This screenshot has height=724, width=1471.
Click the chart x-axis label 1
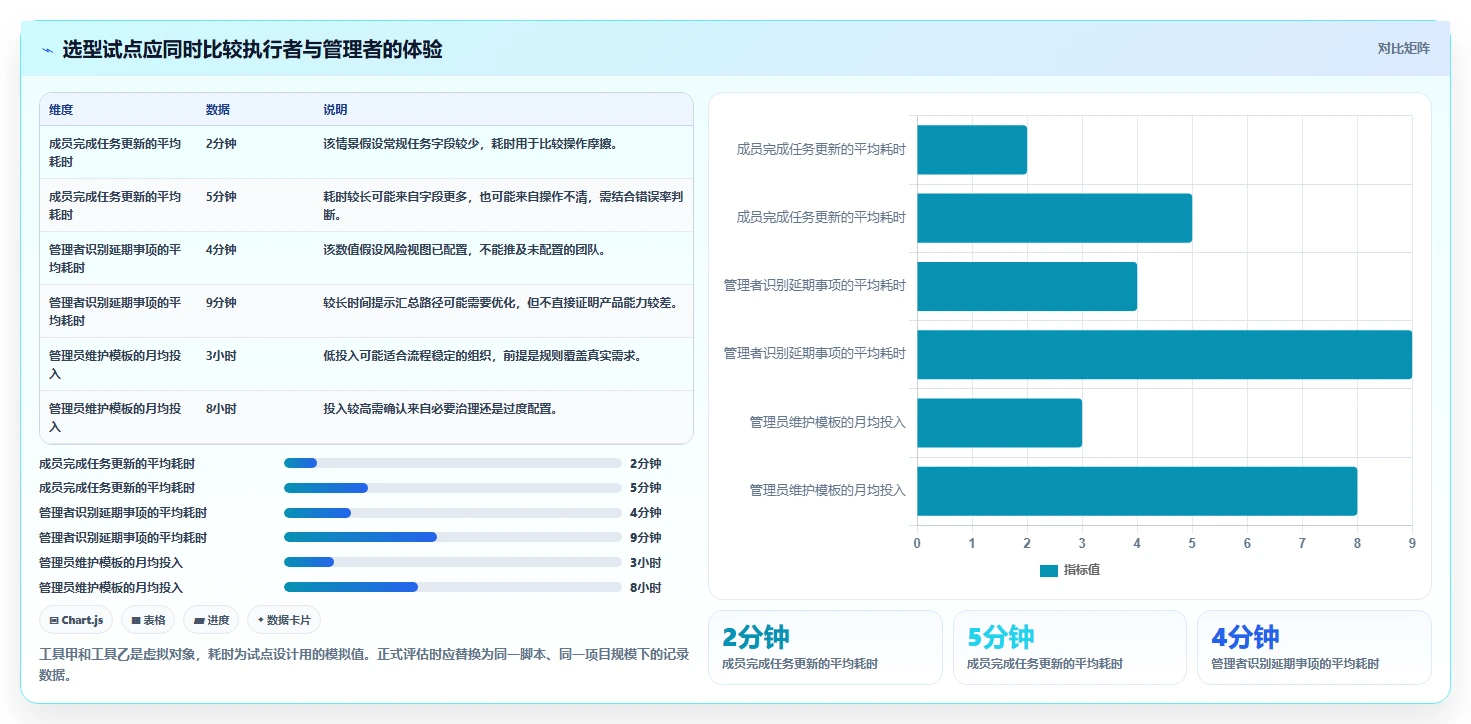[972, 543]
